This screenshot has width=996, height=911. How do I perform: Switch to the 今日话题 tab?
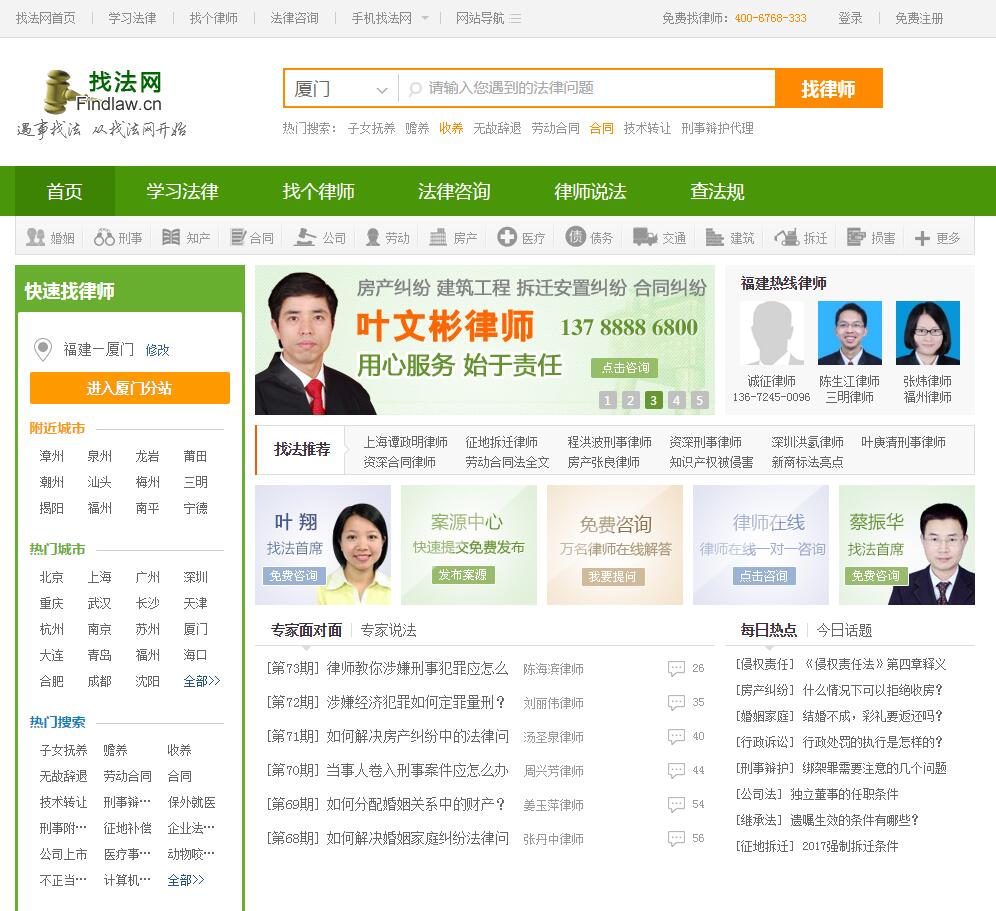pyautogui.click(x=844, y=630)
